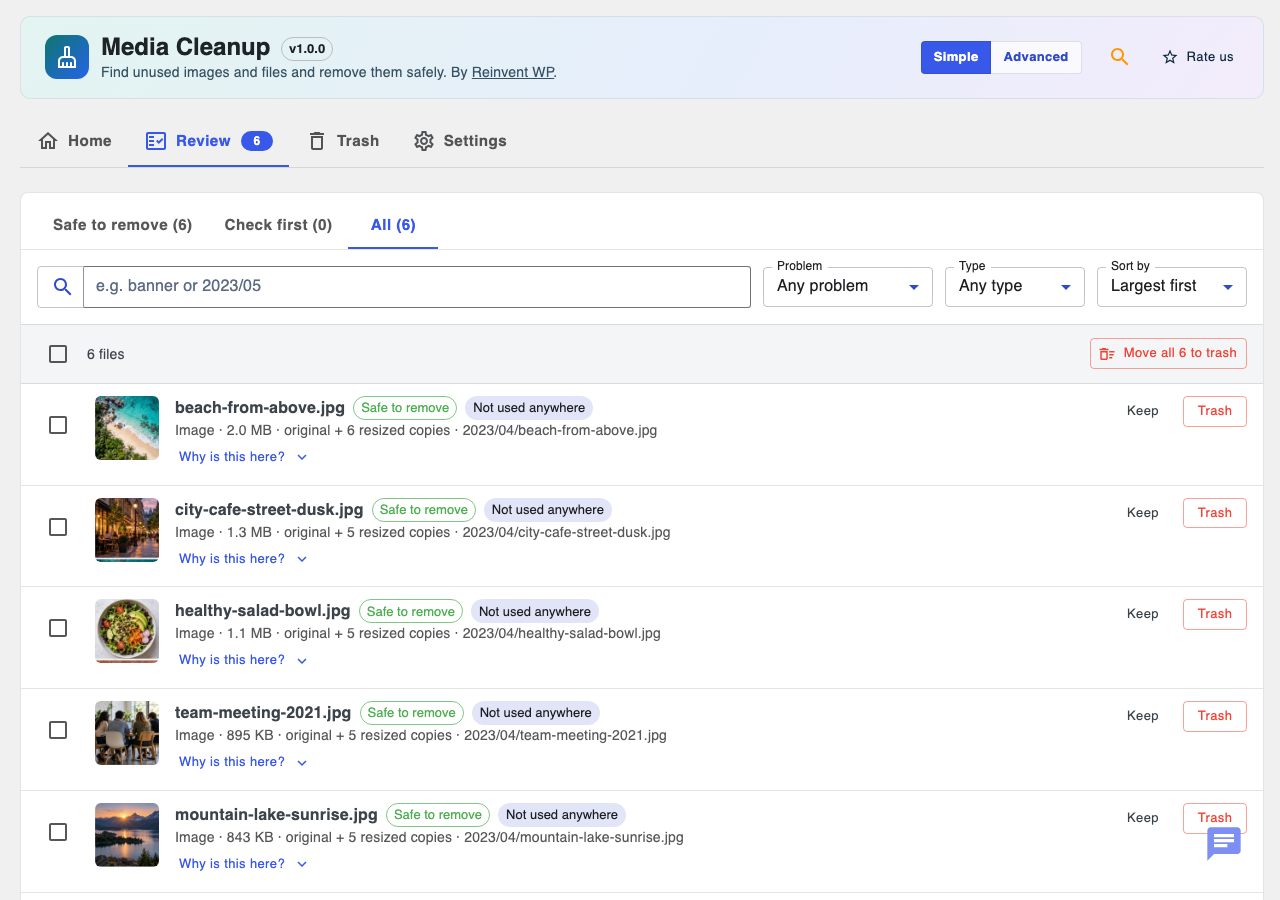Expand 'Why is this here?' for healthy-salad-bowl.jpg

click(x=243, y=660)
